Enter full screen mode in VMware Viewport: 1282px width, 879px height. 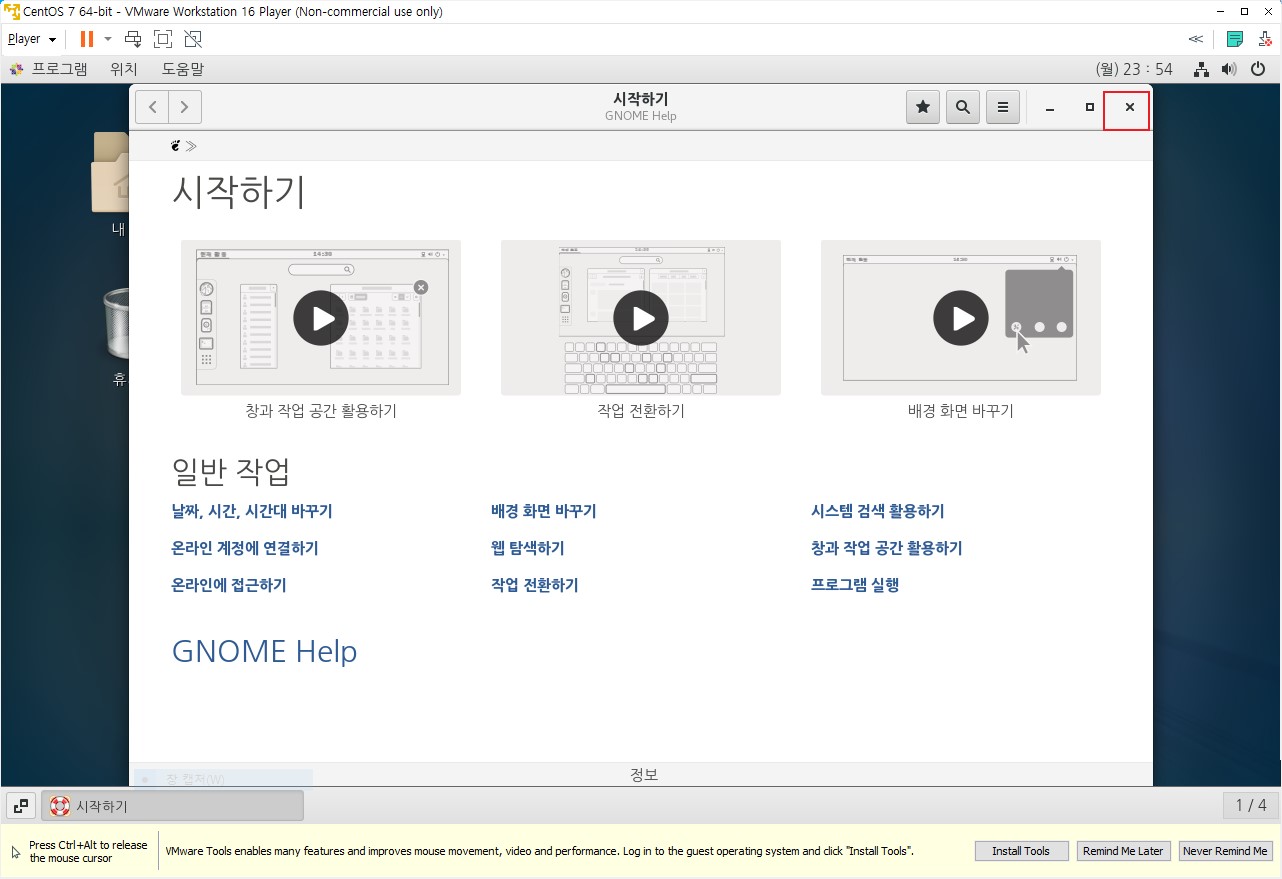163,39
